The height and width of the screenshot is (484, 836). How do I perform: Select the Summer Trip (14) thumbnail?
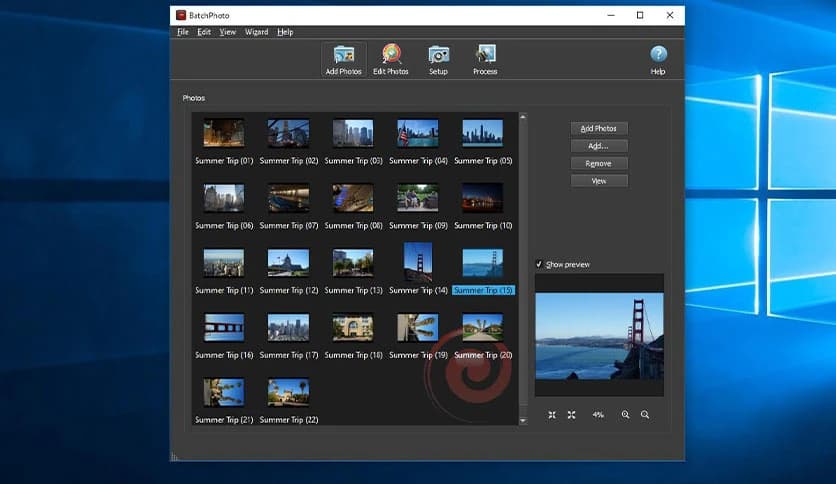click(x=418, y=263)
